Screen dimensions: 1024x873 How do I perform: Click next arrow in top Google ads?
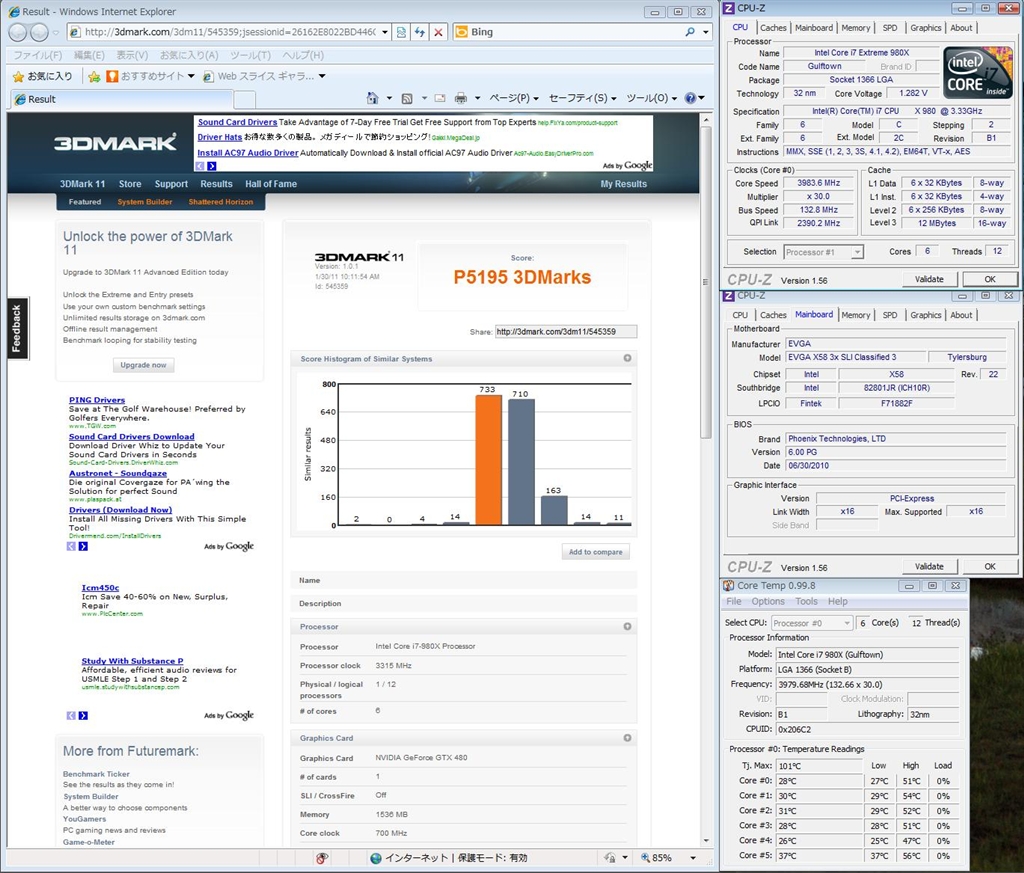(x=212, y=167)
